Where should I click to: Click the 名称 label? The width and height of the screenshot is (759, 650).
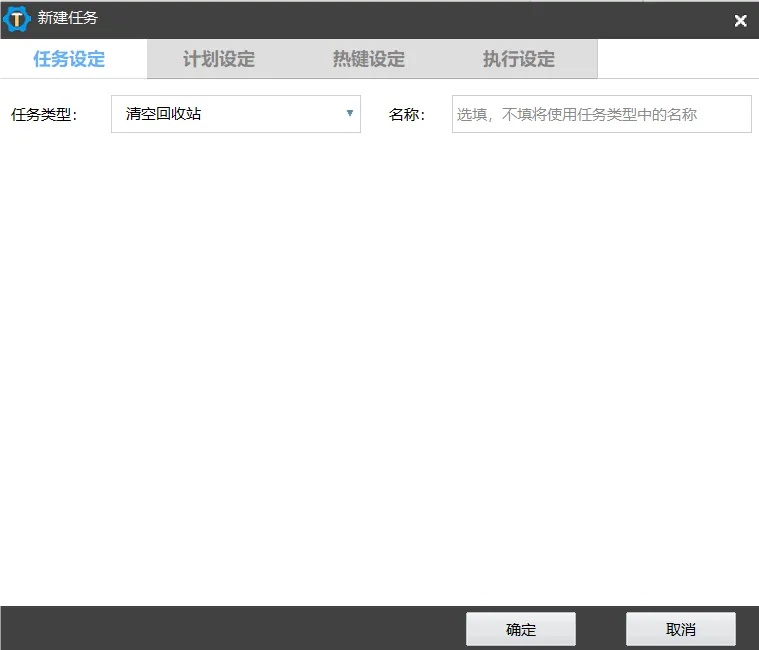tap(407, 115)
